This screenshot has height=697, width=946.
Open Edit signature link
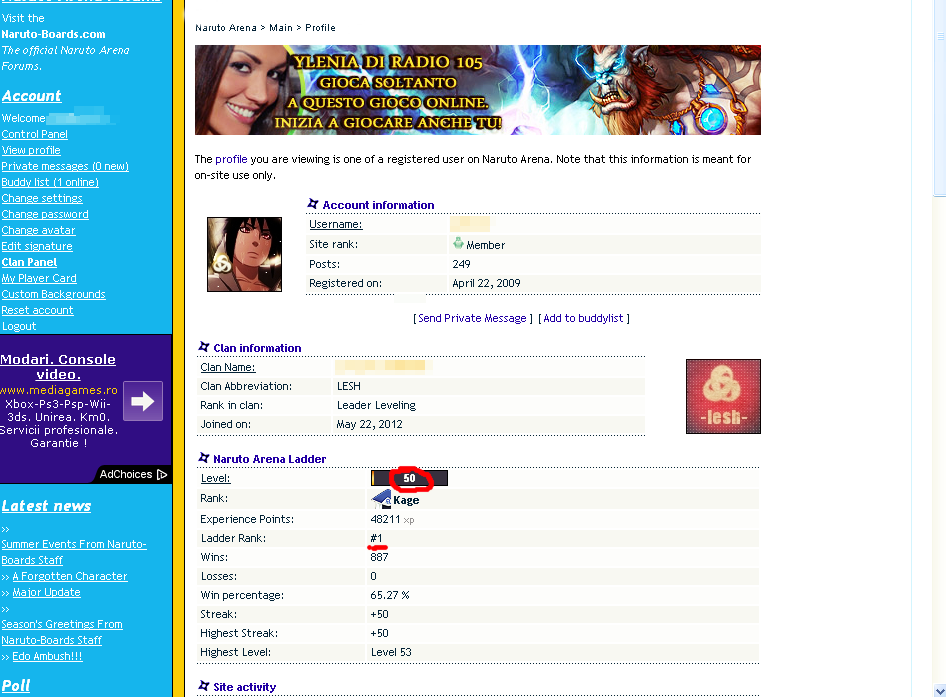(x=37, y=246)
